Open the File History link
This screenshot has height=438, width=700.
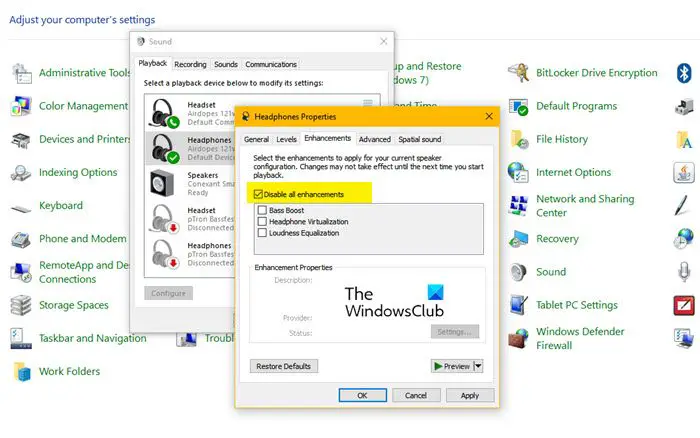tap(562, 139)
